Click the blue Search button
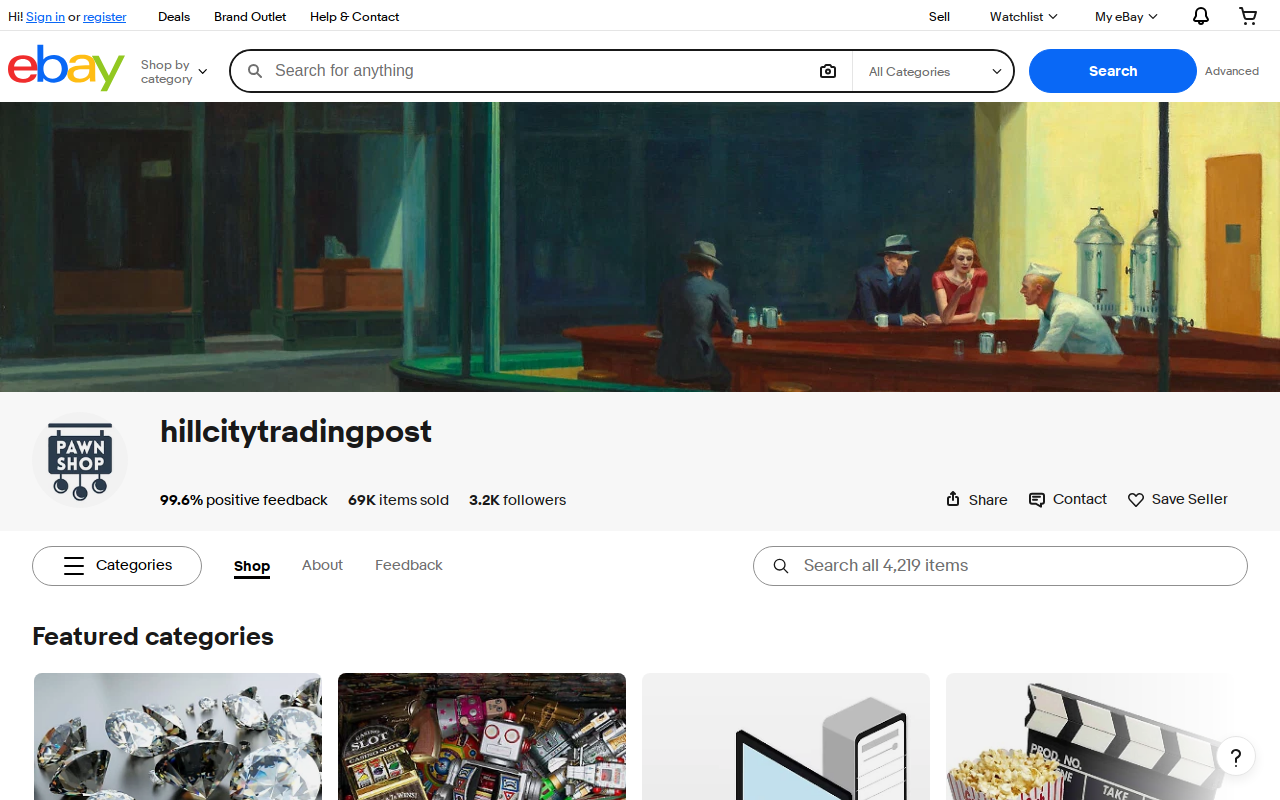Image resolution: width=1280 pixels, height=800 pixels. (x=1112, y=71)
